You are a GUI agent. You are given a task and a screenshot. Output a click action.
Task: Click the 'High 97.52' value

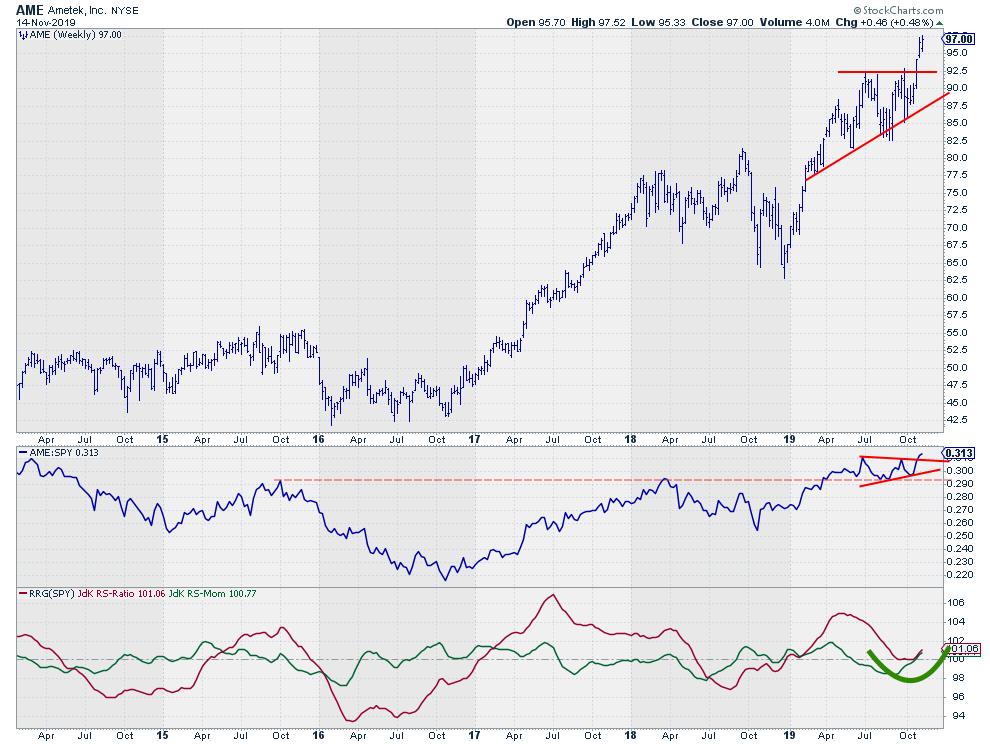tap(599, 22)
